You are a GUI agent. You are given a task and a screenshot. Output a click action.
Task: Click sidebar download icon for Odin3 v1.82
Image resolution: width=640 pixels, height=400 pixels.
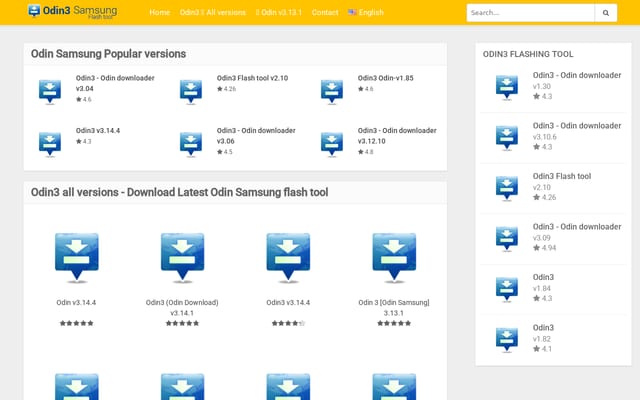coord(507,340)
